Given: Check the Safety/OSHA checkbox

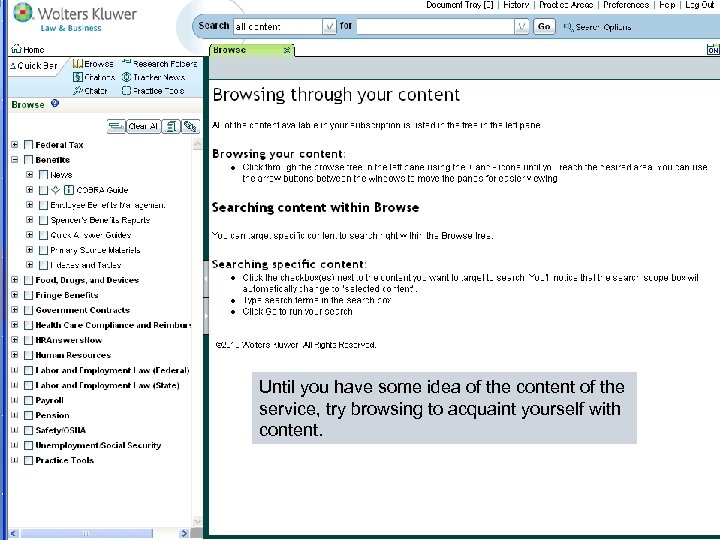Looking at the screenshot, I should click(28, 430).
